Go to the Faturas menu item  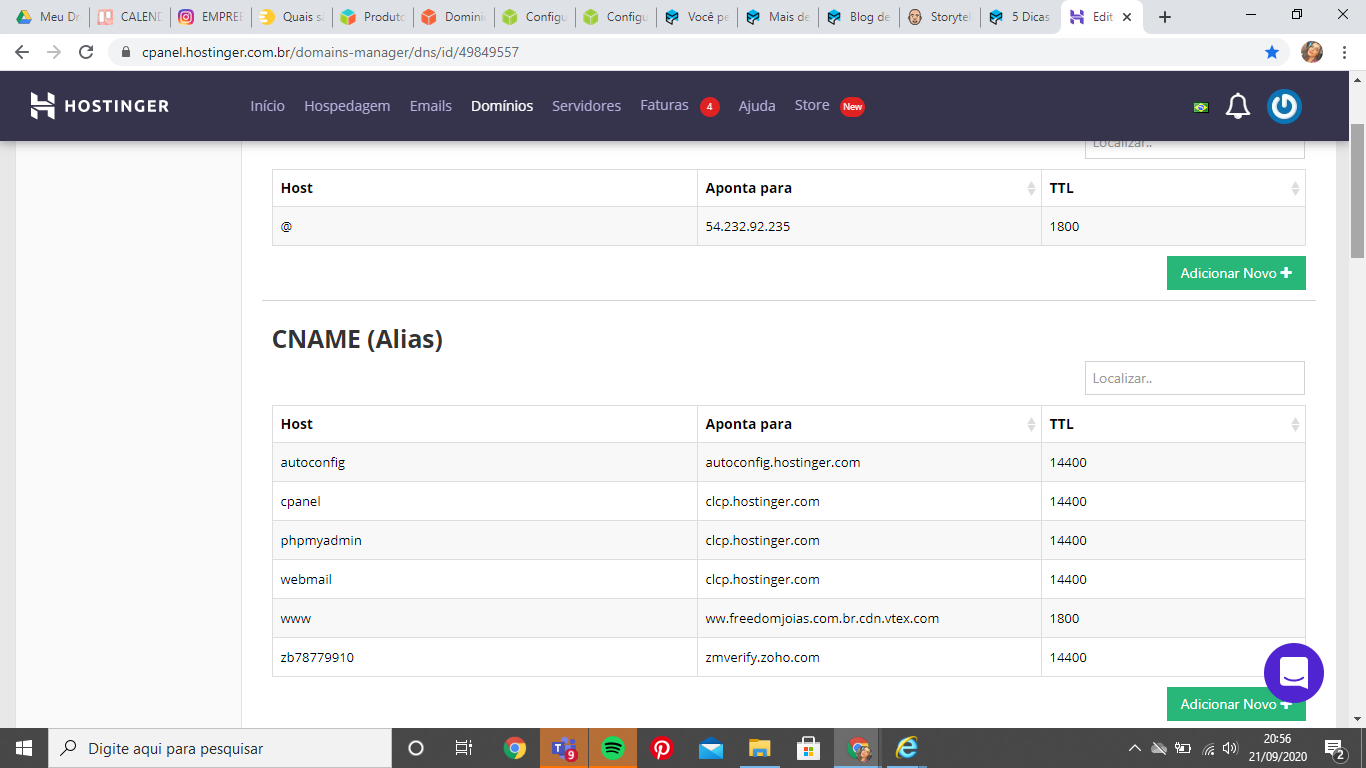664,105
